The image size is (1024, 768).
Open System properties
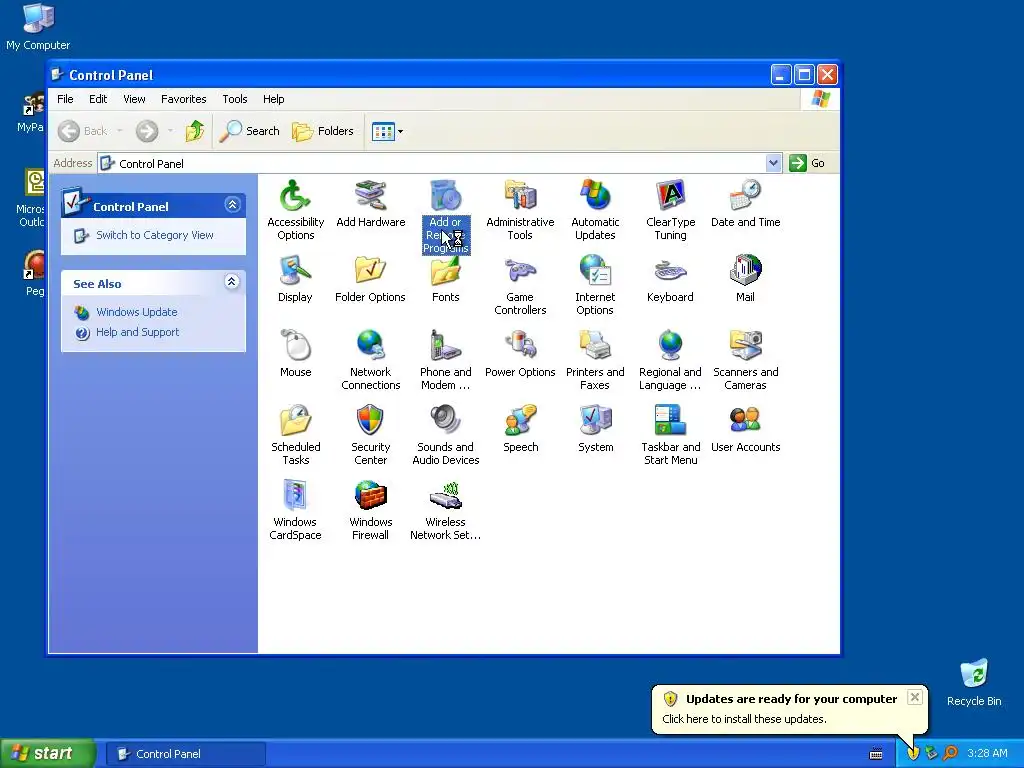[x=595, y=429]
